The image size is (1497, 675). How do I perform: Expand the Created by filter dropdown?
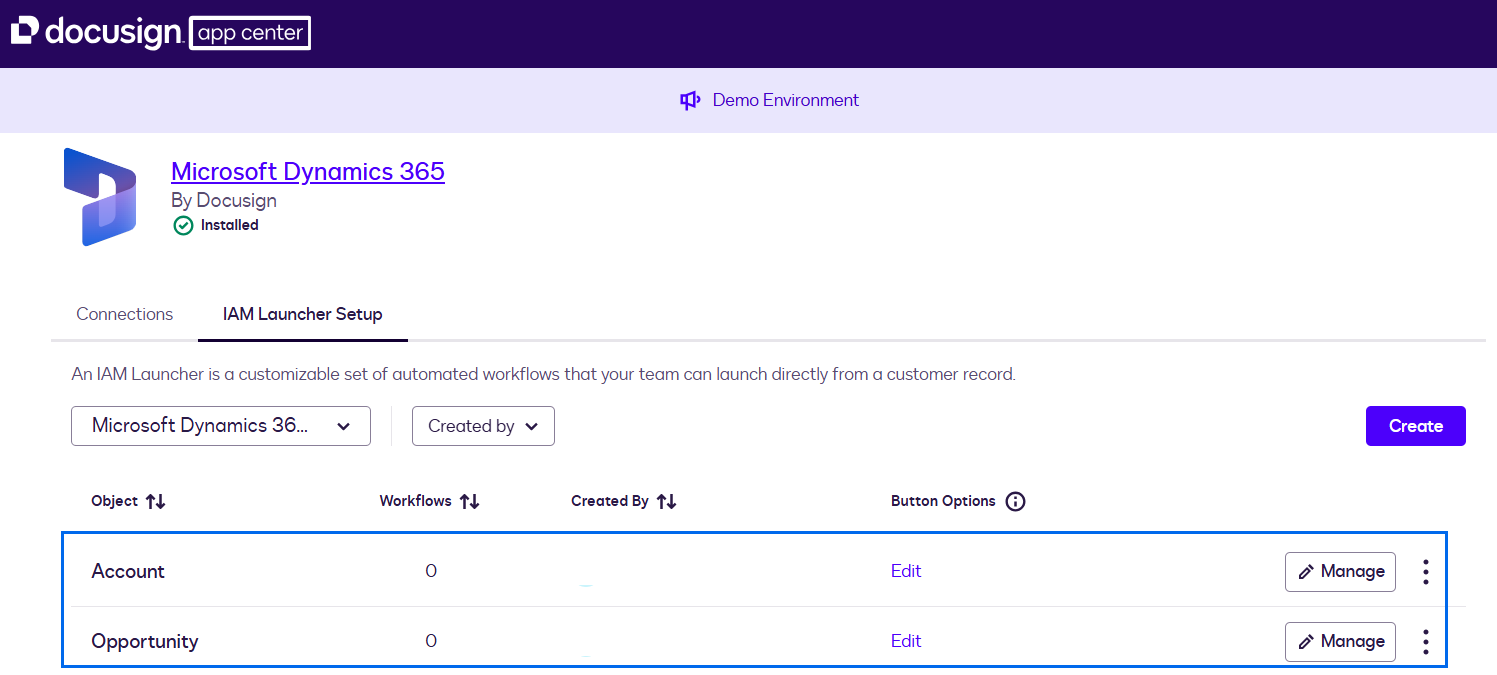pos(483,426)
